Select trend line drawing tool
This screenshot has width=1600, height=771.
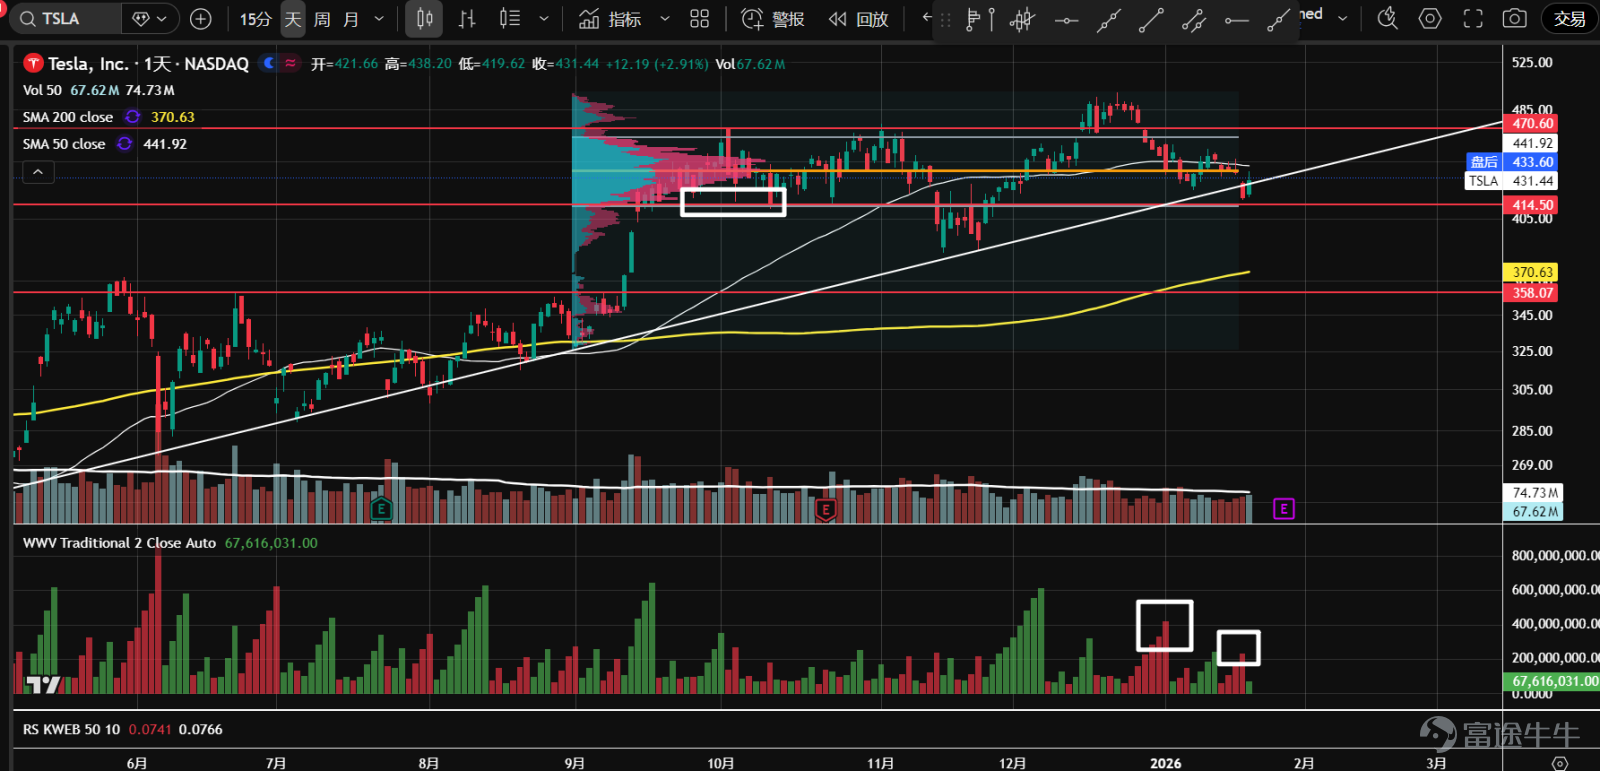(x=1151, y=19)
